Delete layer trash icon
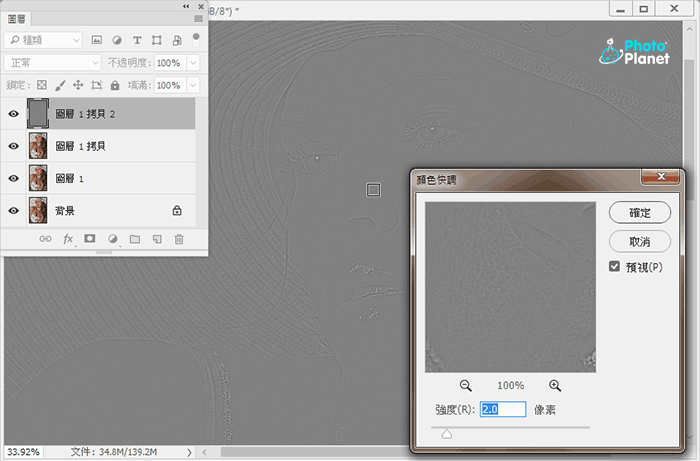The height and width of the screenshot is (461, 700). coord(179,239)
